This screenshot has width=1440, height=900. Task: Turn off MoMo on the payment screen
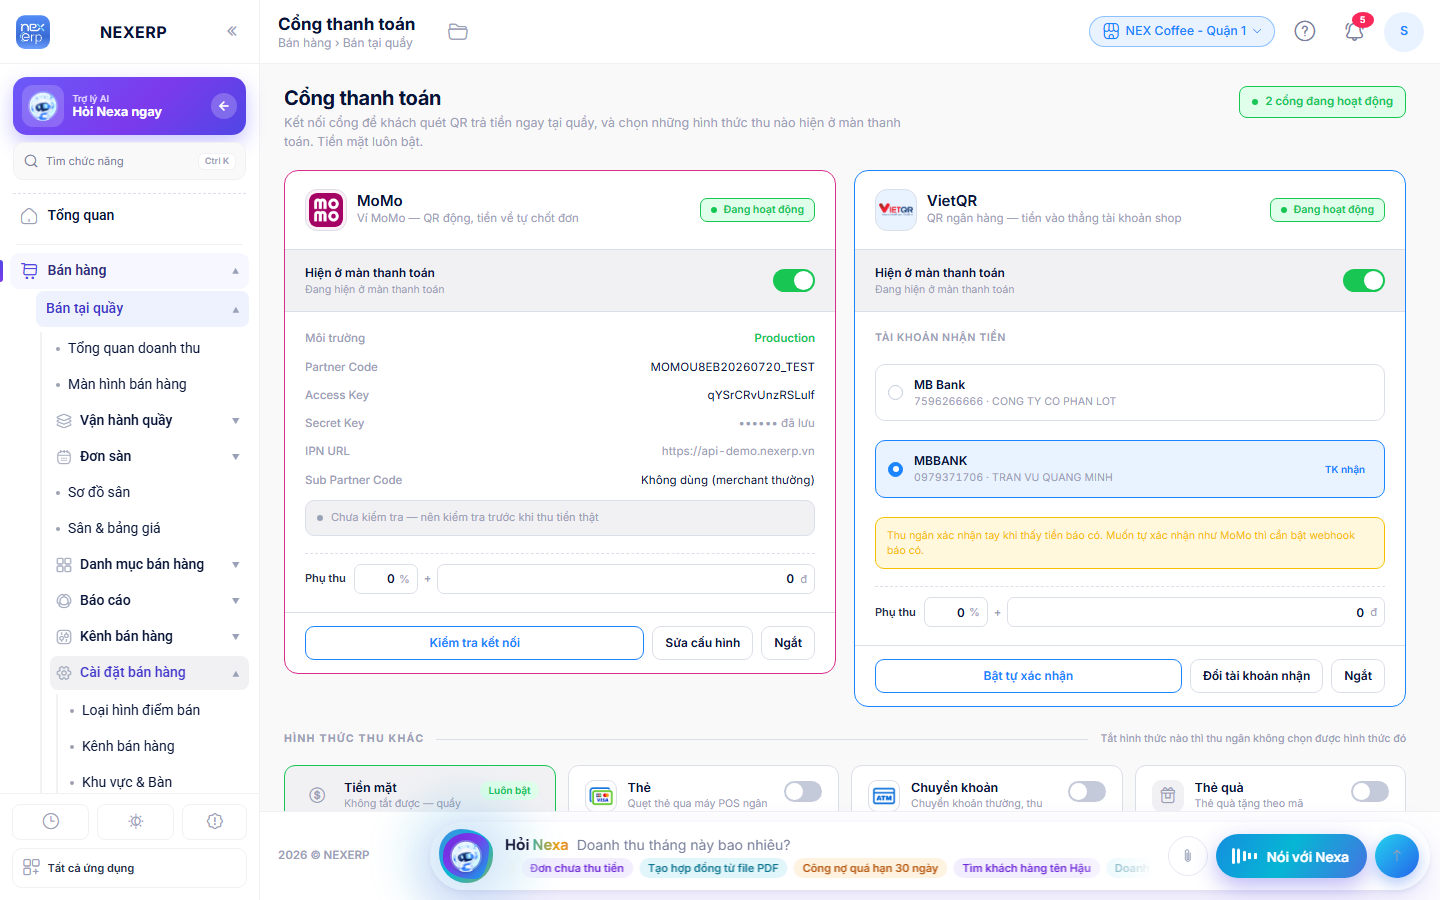(794, 281)
